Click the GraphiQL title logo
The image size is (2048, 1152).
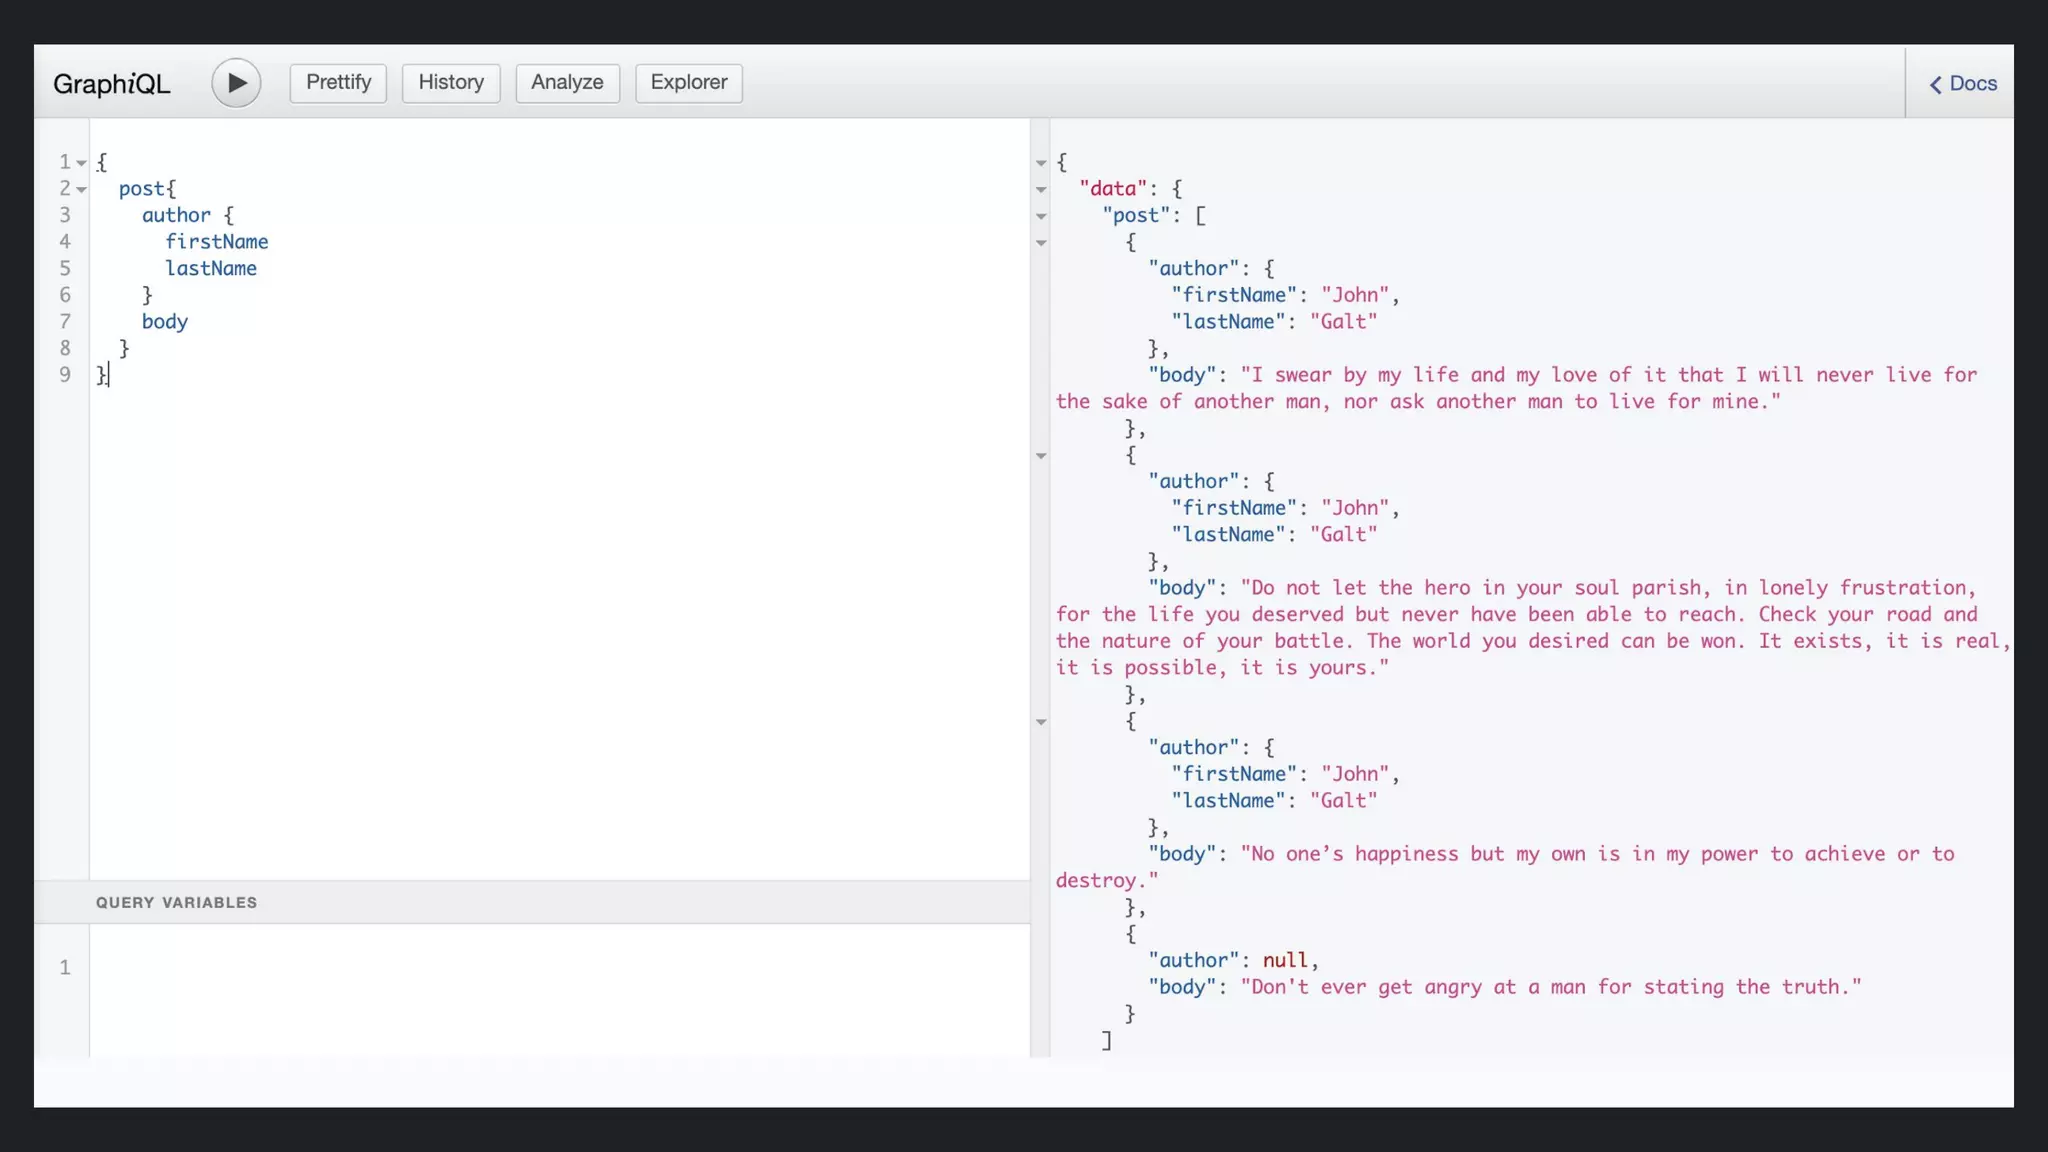pyautogui.click(x=112, y=84)
